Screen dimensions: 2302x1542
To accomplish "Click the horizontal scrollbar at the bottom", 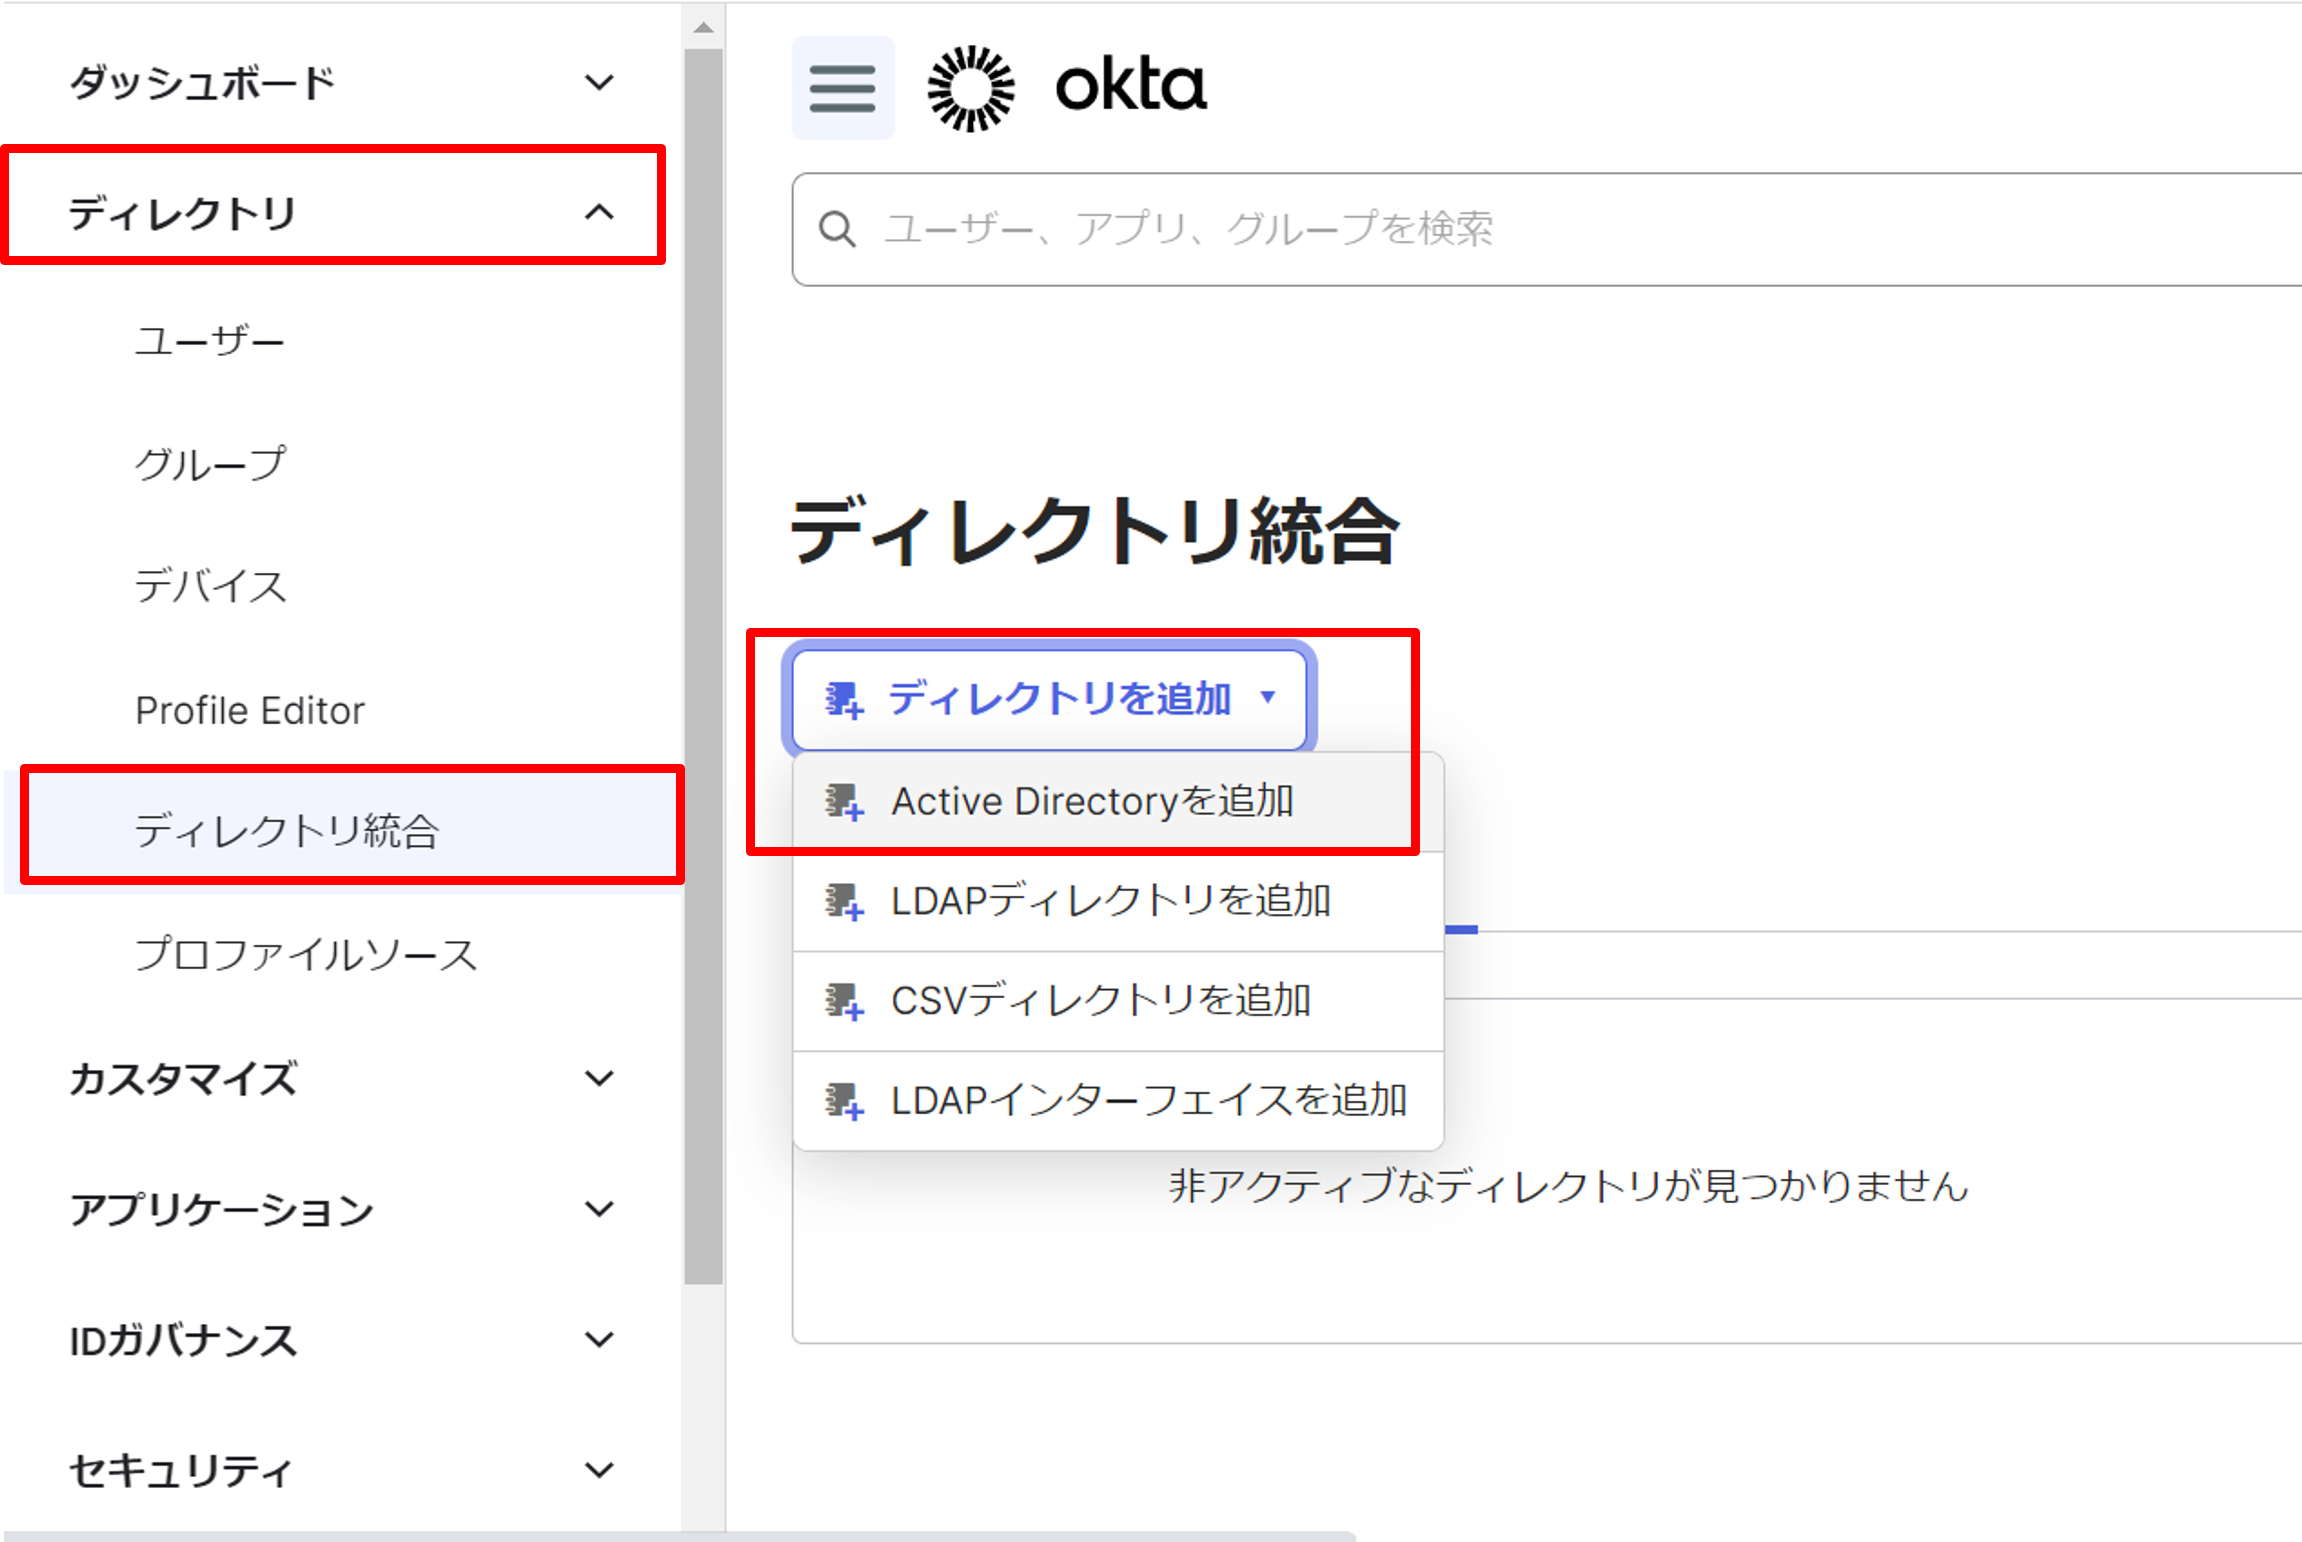I will pyautogui.click(x=678, y=1536).
